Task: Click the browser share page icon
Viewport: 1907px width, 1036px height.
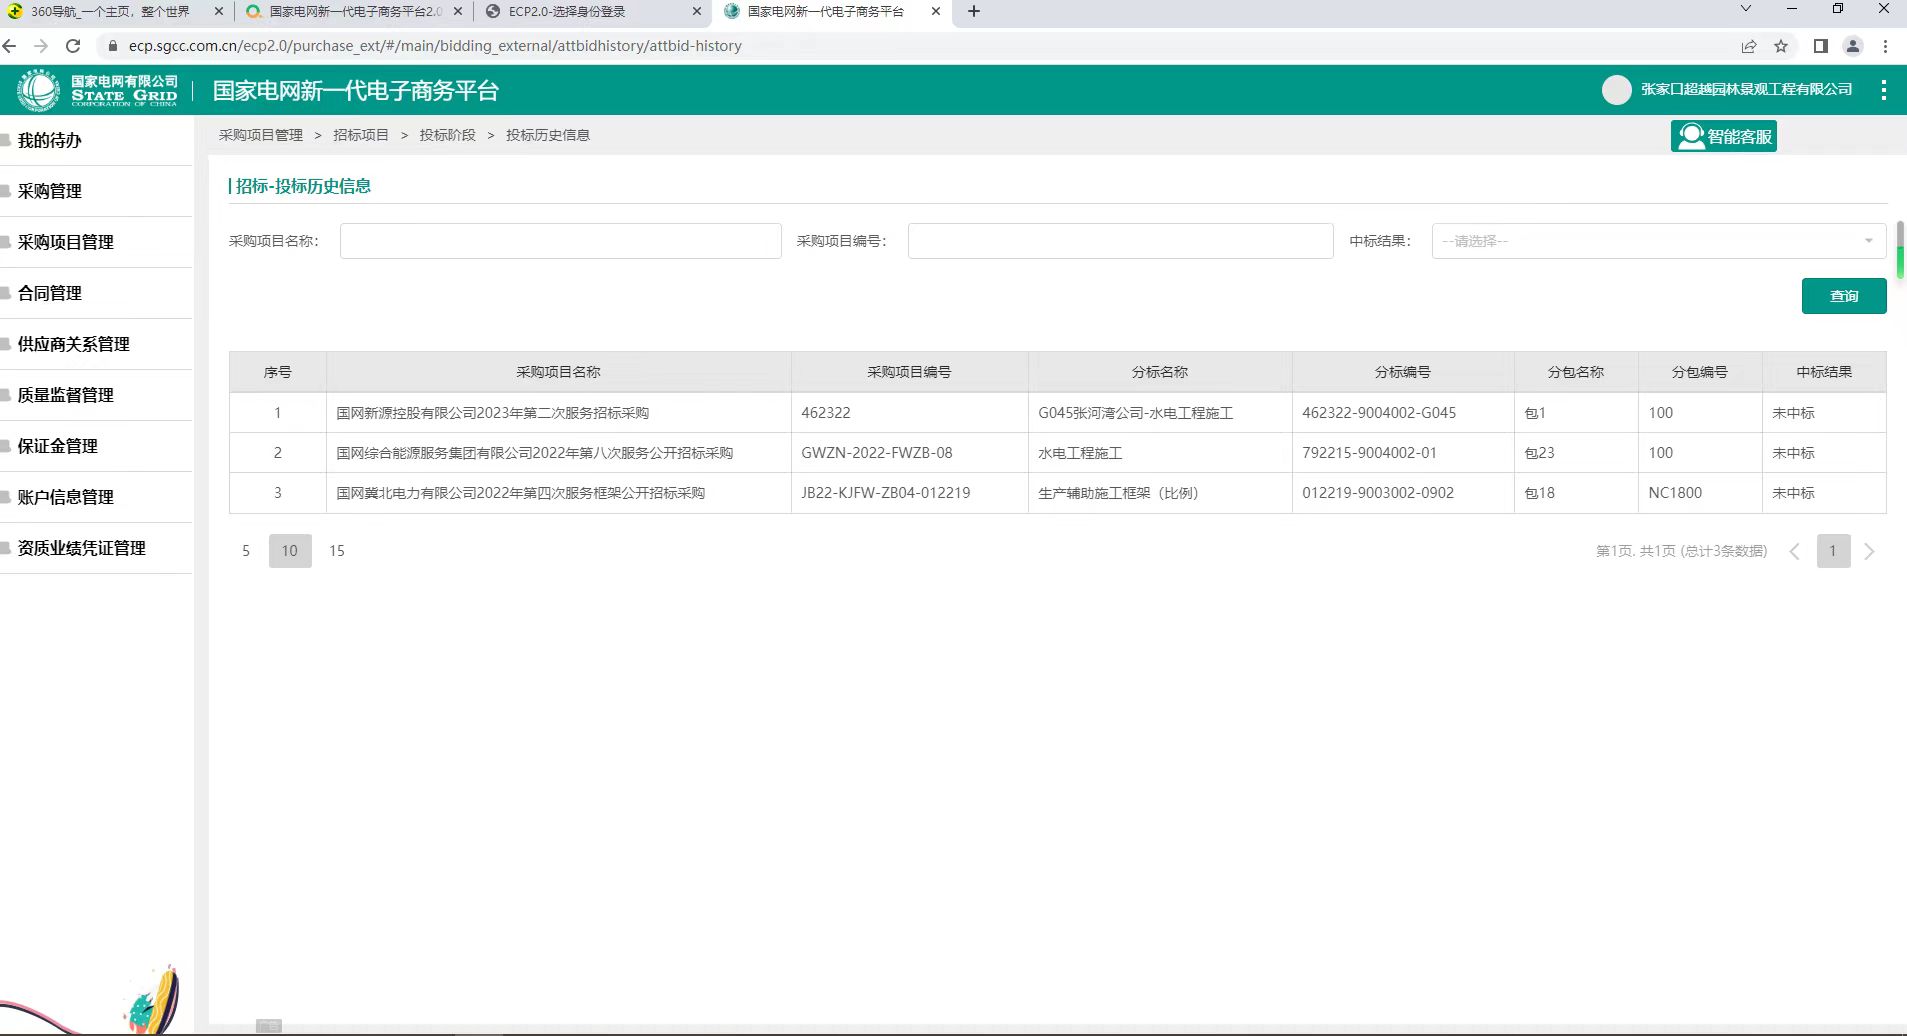Action: pos(1749,46)
